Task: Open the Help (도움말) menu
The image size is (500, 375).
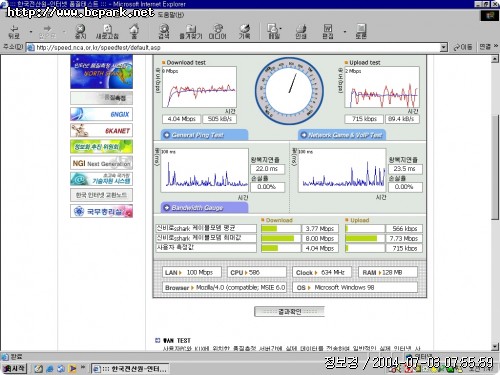Action: pos(170,15)
